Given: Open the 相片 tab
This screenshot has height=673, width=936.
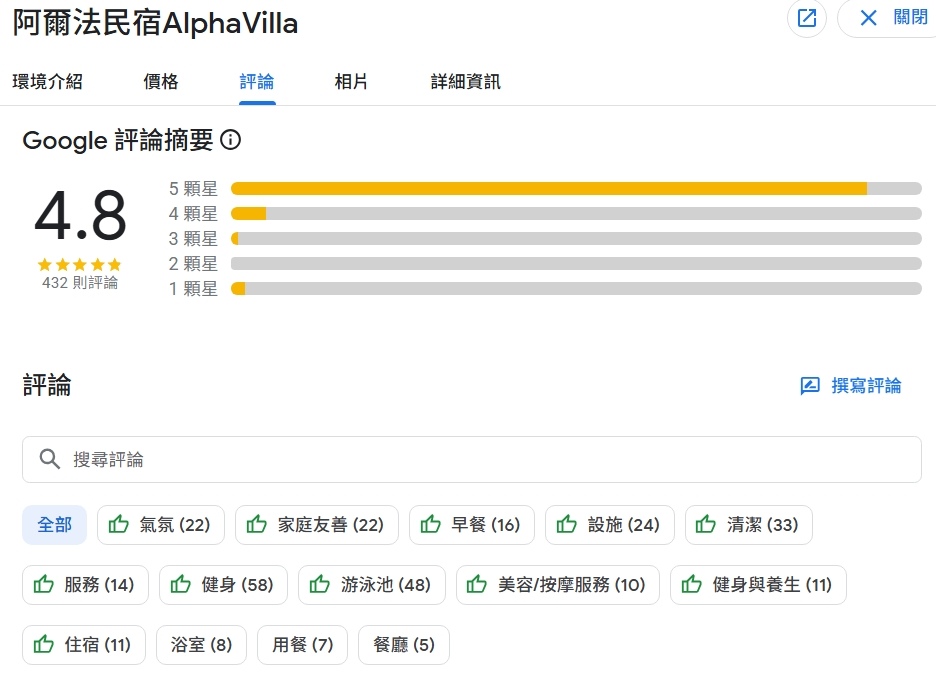Looking at the screenshot, I should (x=351, y=82).
